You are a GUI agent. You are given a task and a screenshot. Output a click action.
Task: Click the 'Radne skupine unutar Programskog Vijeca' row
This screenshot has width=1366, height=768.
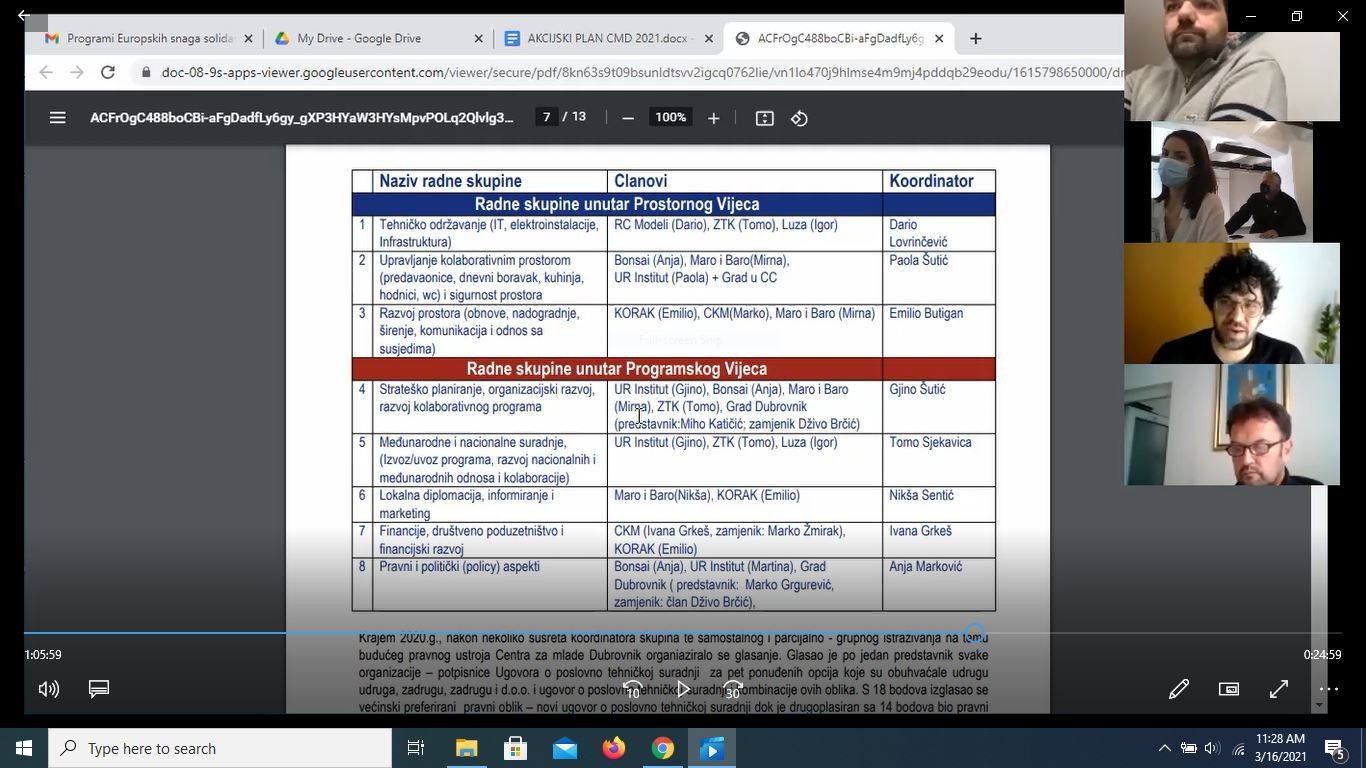click(617, 369)
